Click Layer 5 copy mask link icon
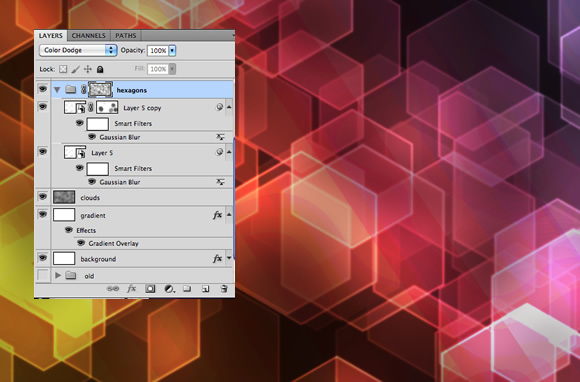Image resolution: width=580 pixels, height=382 pixels. tap(91, 107)
